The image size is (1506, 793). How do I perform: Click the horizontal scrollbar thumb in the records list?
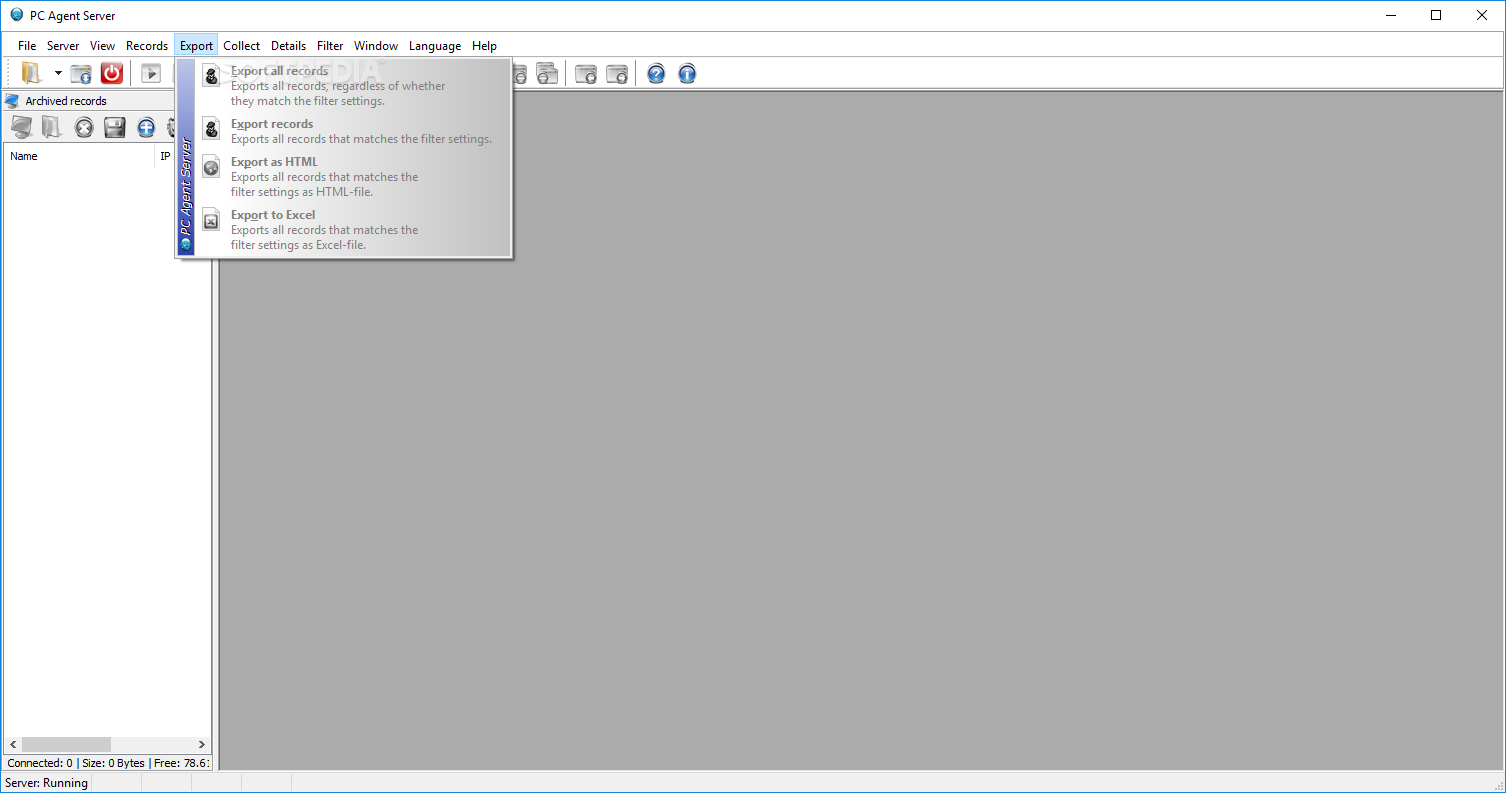click(x=66, y=745)
